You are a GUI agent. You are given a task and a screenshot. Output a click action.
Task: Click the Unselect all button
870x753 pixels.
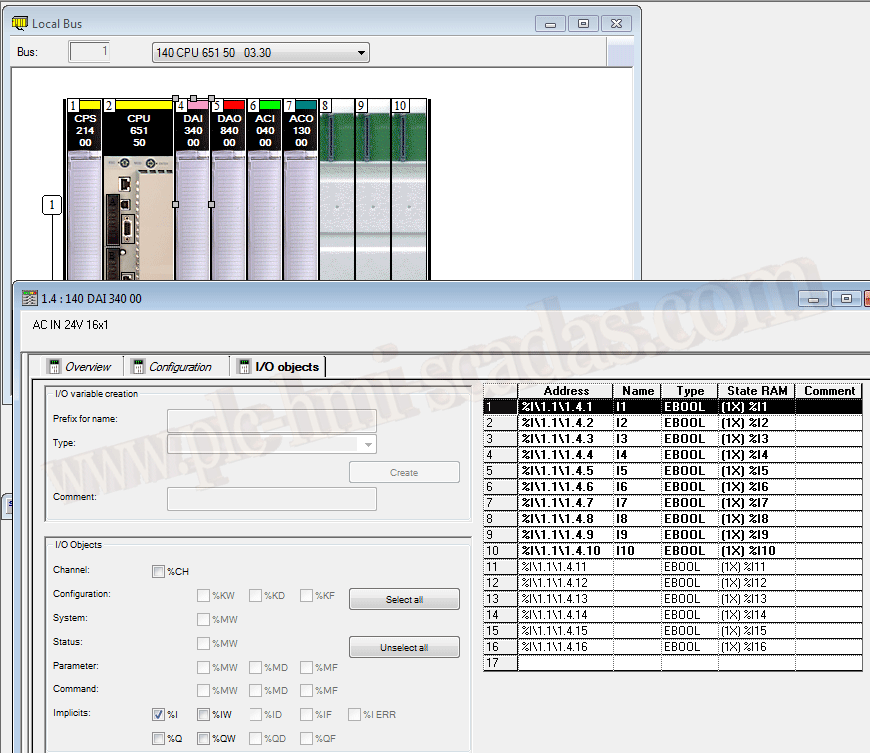pyautogui.click(x=404, y=647)
